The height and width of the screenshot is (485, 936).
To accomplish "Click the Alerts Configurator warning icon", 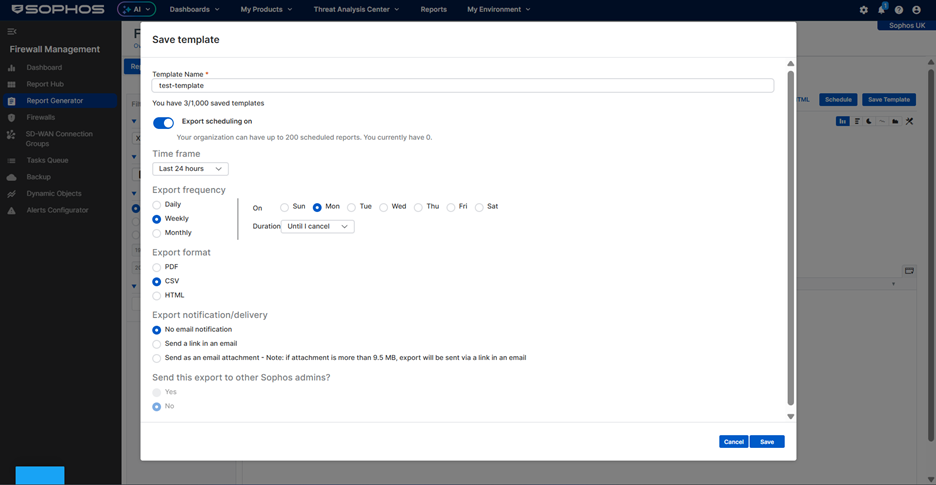I will point(12,211).
